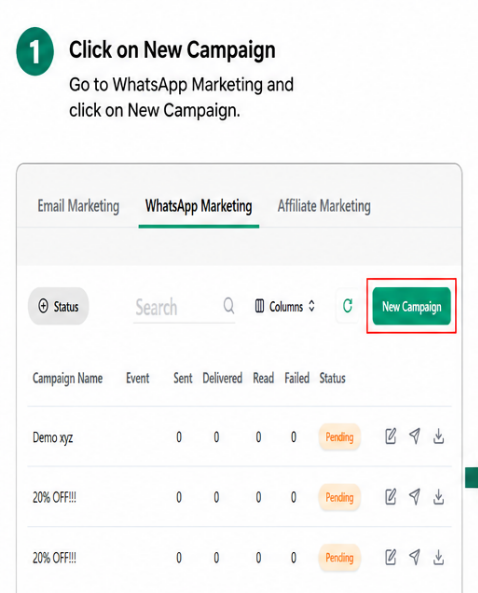
Task: Switch to Email Marketing tab
Action: point(78,206)
